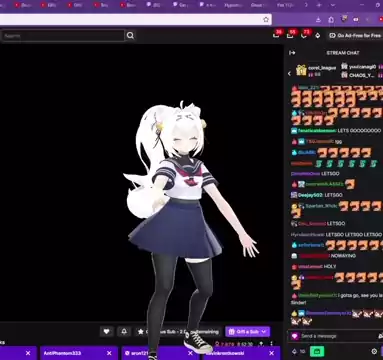Image resolution: width=383 pixels, height=360 pixels.
Task: Close the AntiPhantom333 notification tab
Action: pyautogui.click(x=109, y=353)
